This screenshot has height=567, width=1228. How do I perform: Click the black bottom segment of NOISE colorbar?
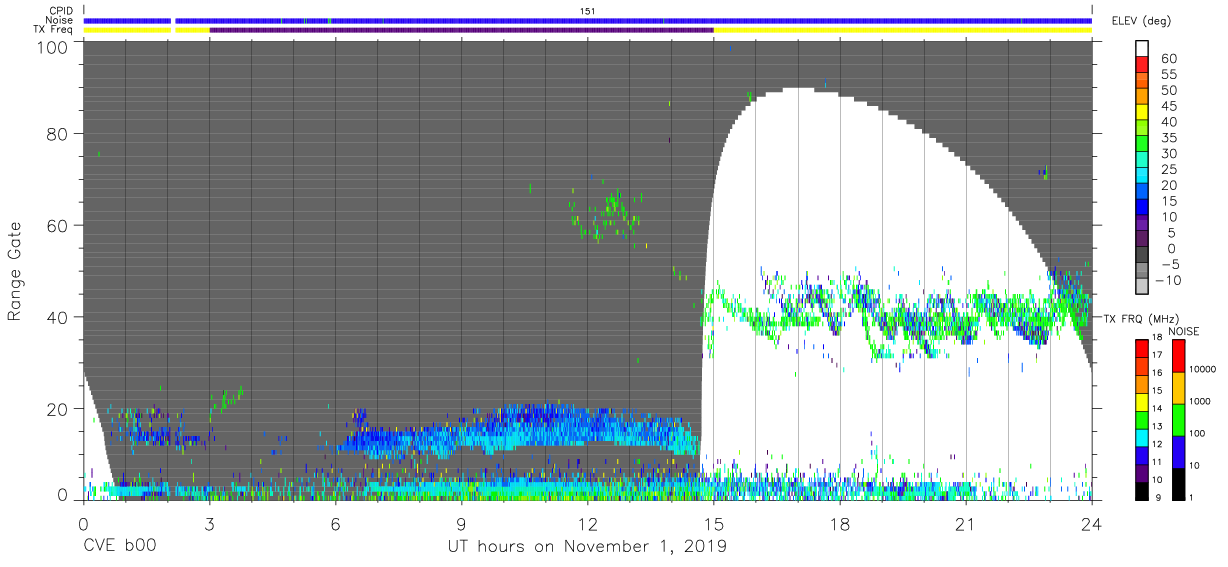(1179, 483)
